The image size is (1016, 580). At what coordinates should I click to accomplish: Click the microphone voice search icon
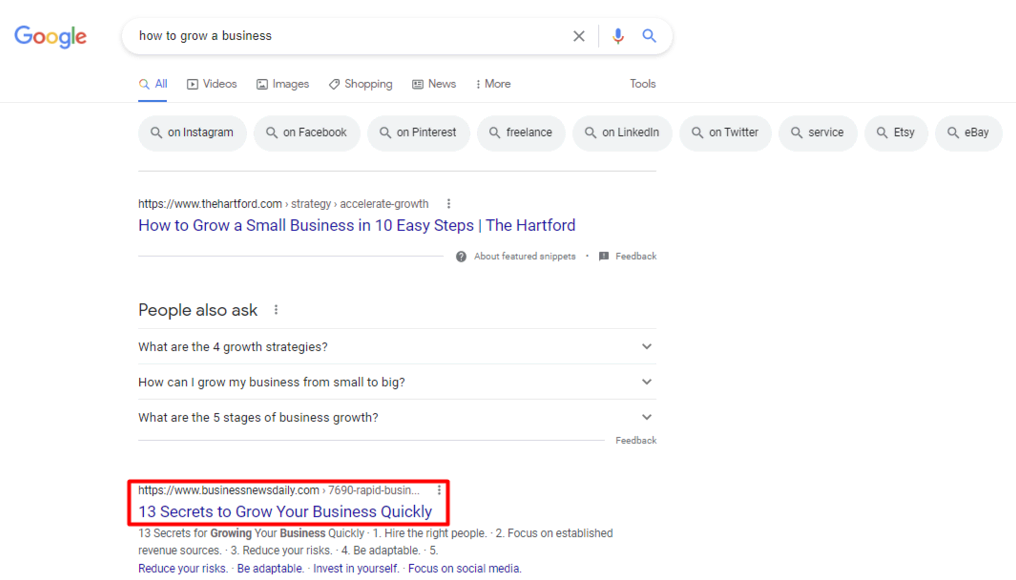[x=618, y=35]
